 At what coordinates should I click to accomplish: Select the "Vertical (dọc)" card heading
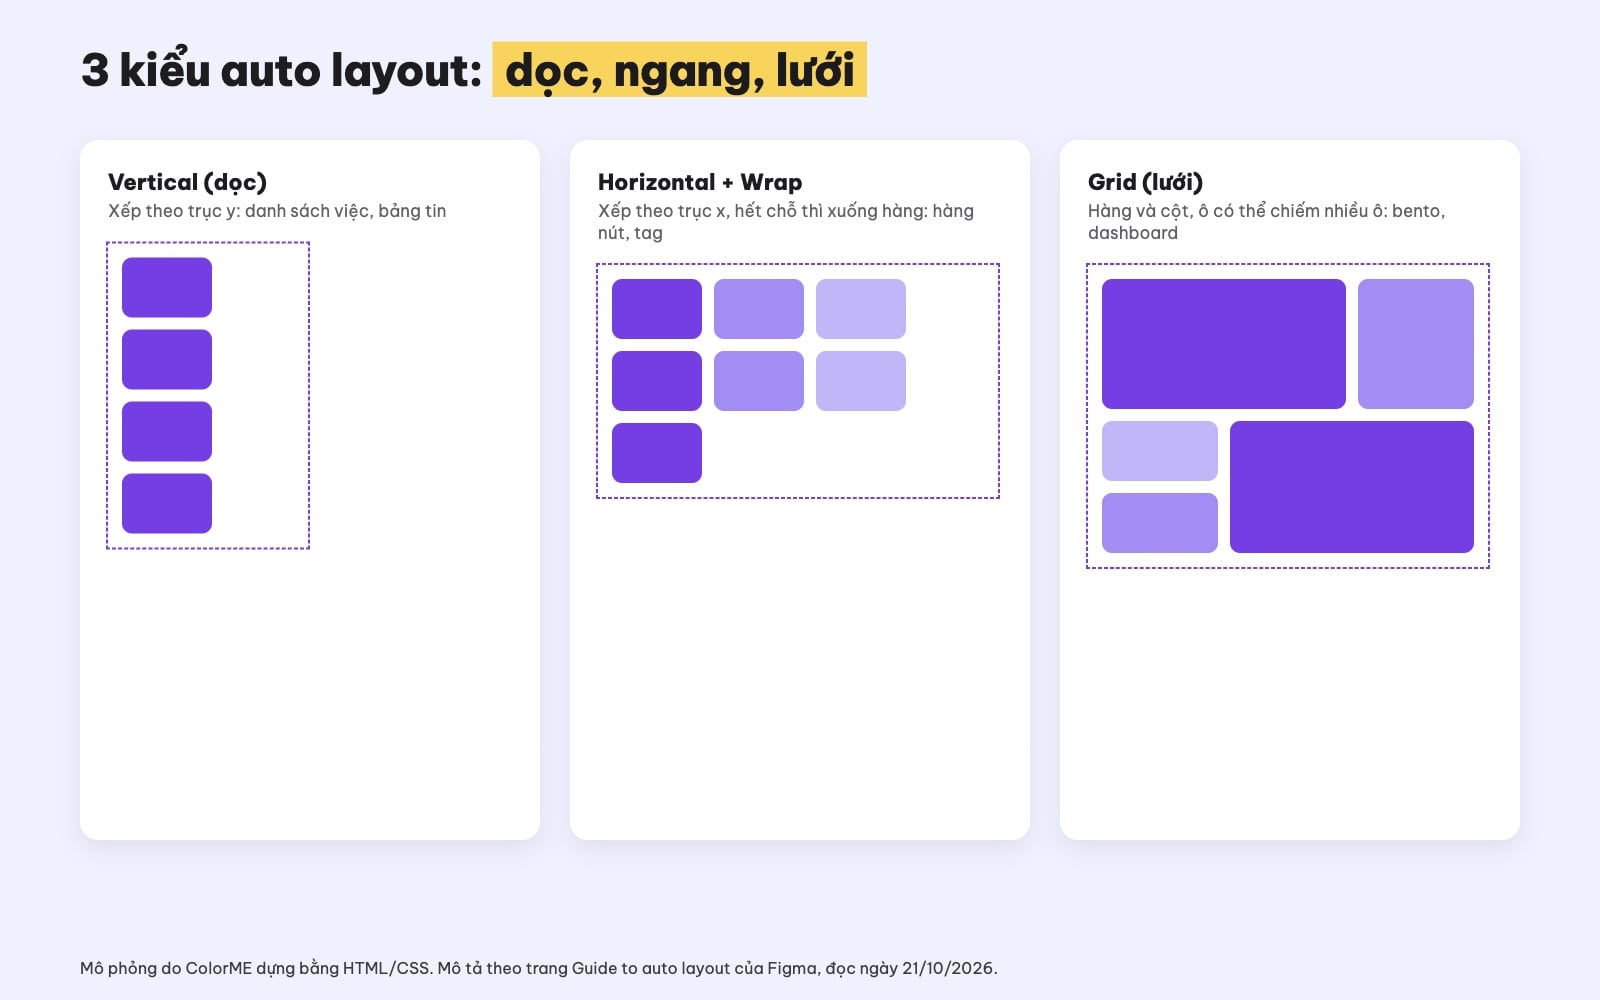[187, 182]
